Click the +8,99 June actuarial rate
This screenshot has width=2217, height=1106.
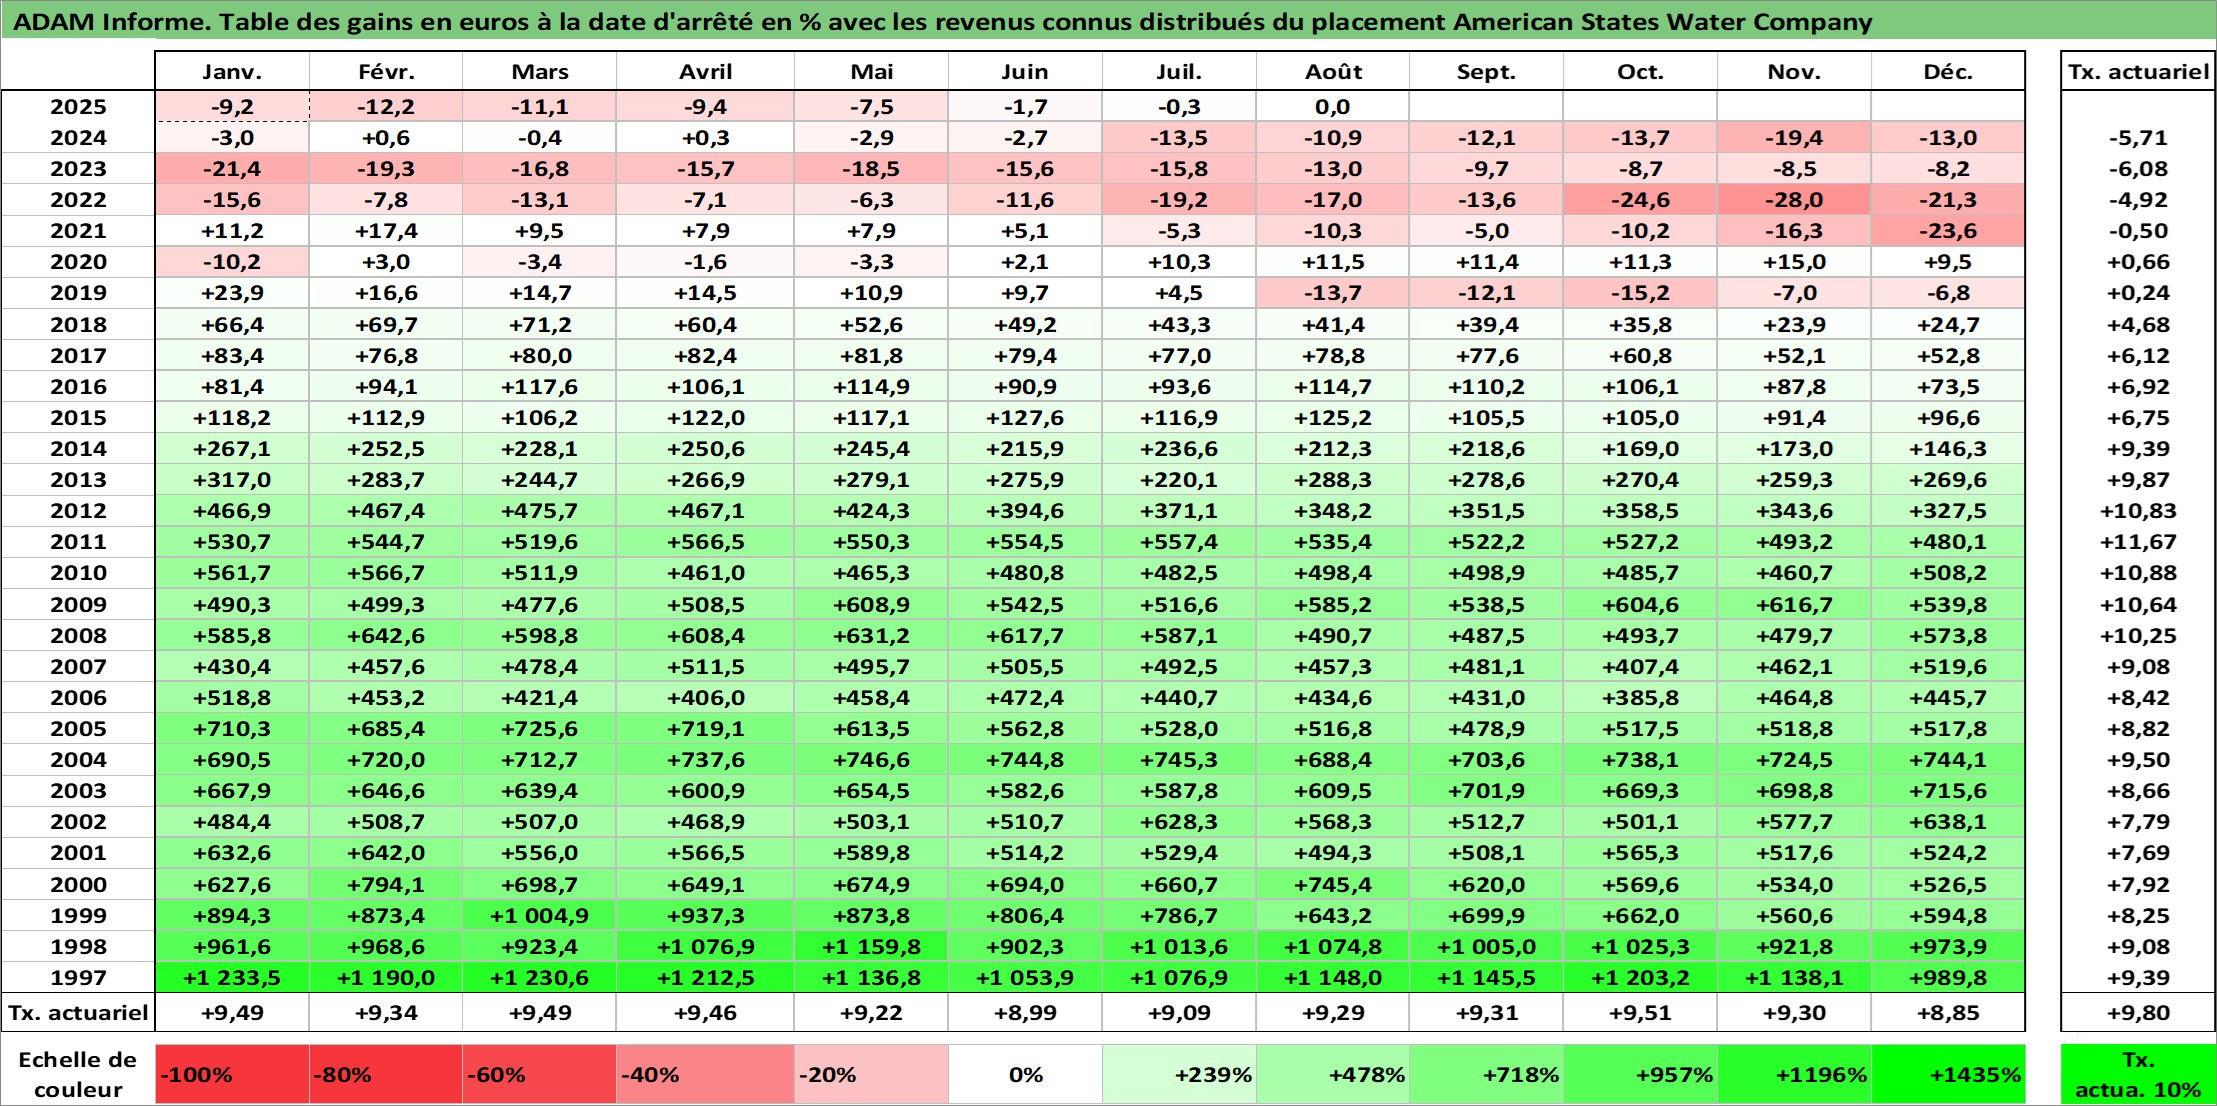[x=1025, y=1013]
